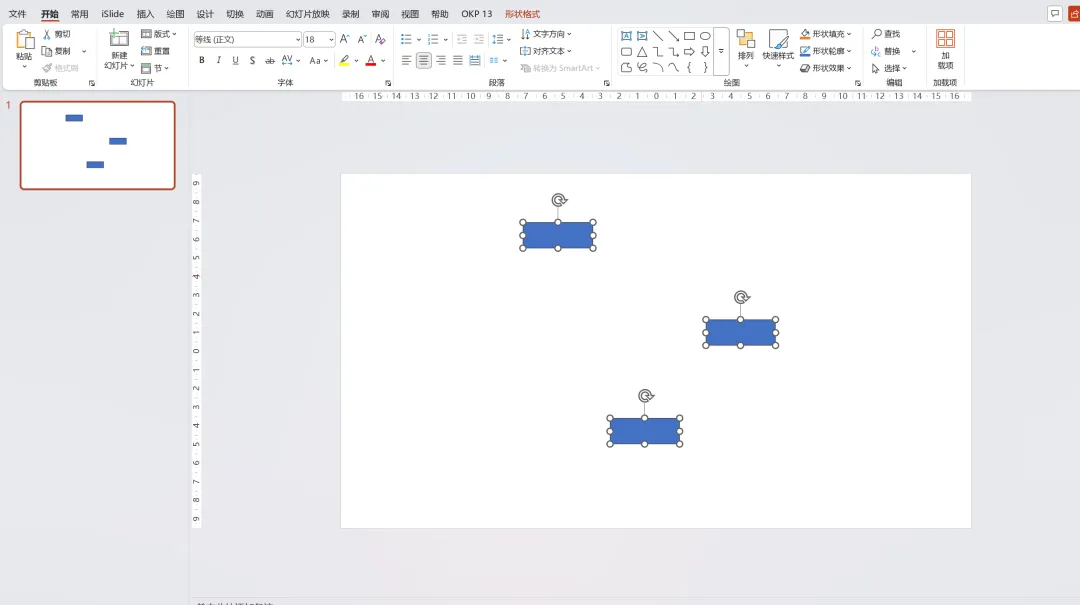This screenshot has width=1080, height=605.
Task: Pick the rectangle shape in the gallery
Action: point(689,36)
